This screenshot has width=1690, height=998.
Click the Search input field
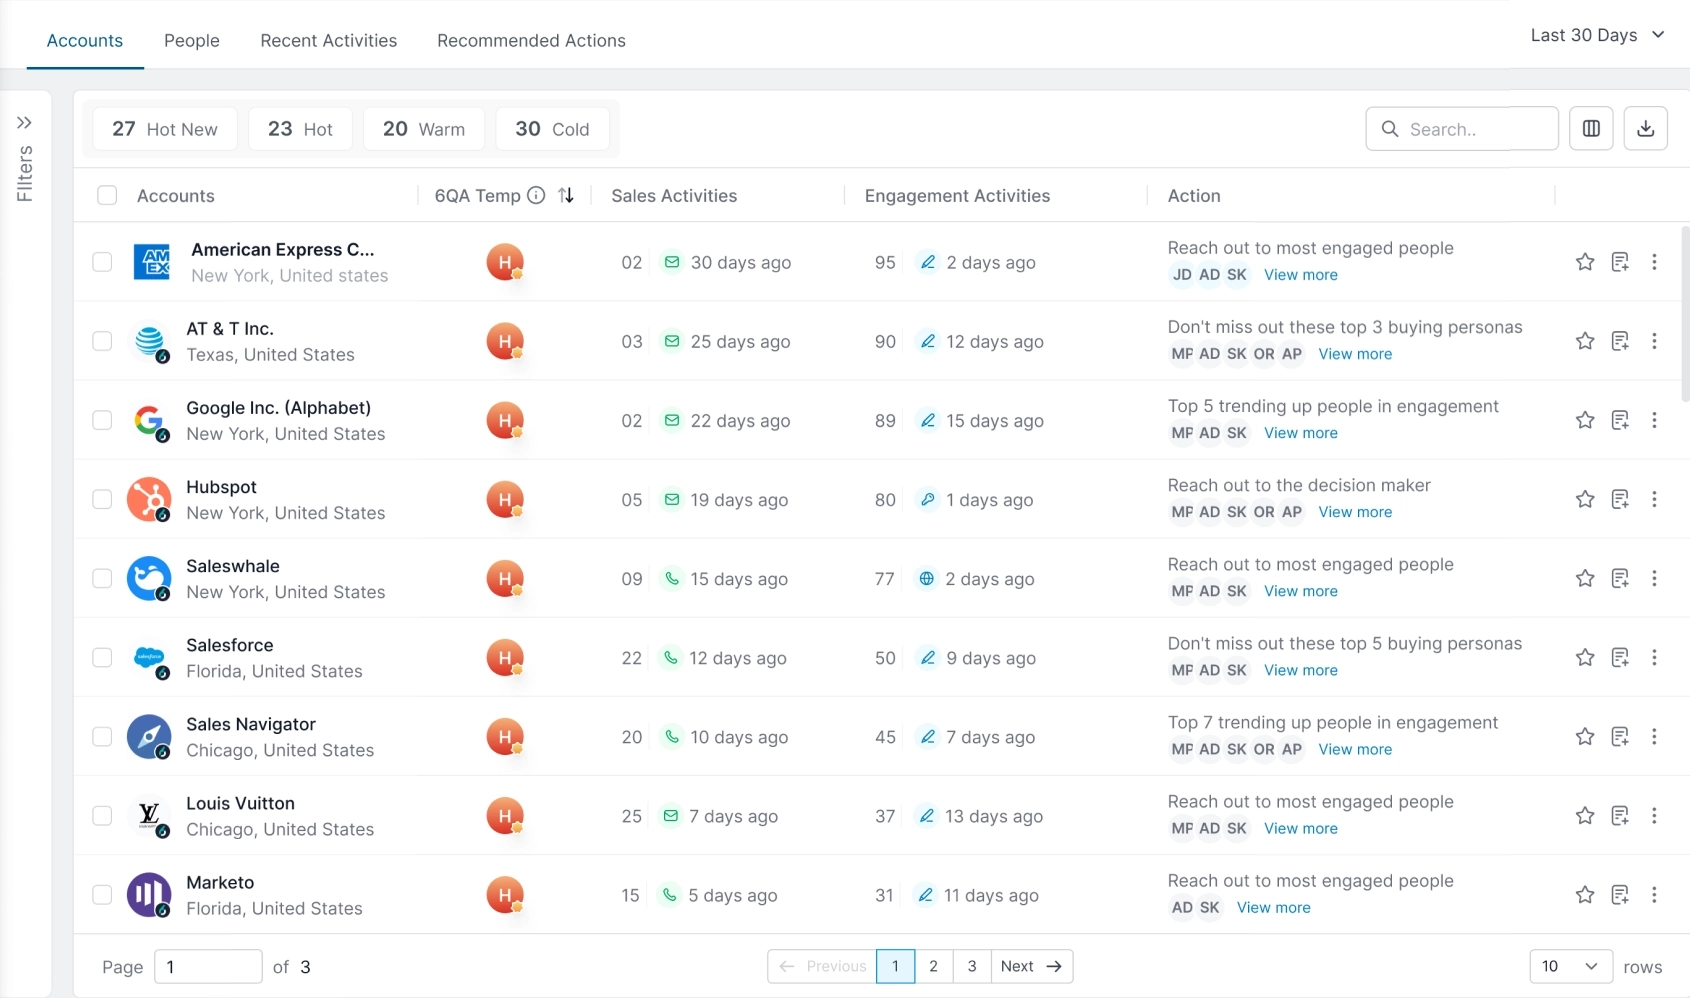[1462, 128]
